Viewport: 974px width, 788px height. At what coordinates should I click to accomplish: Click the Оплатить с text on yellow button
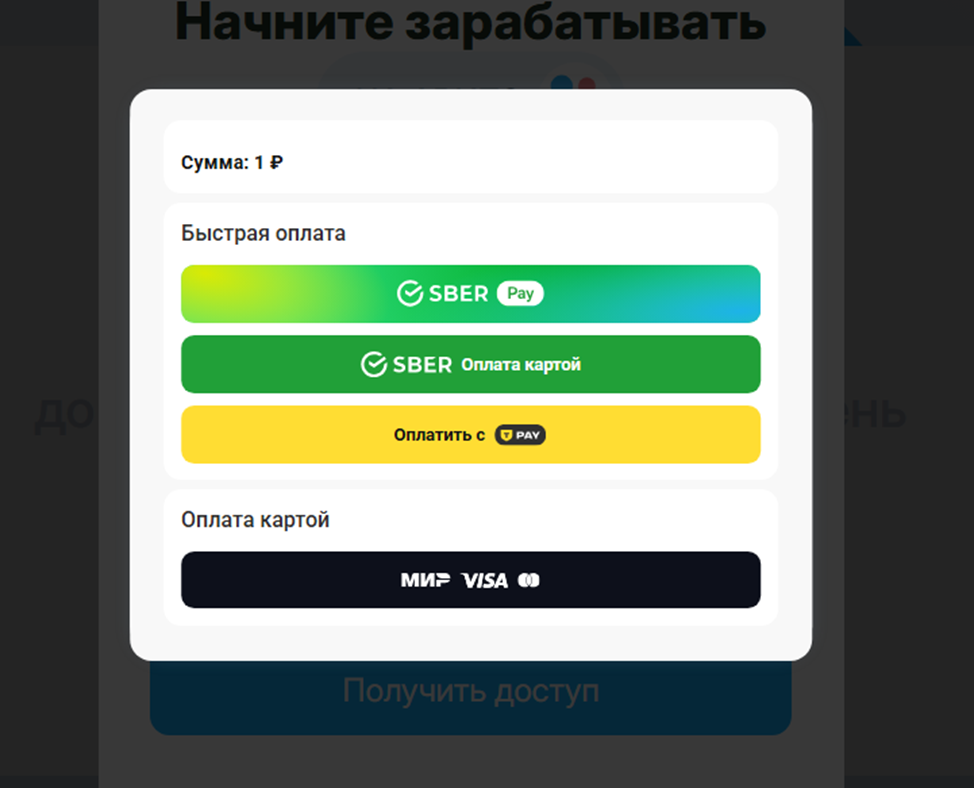click(439, 435)
